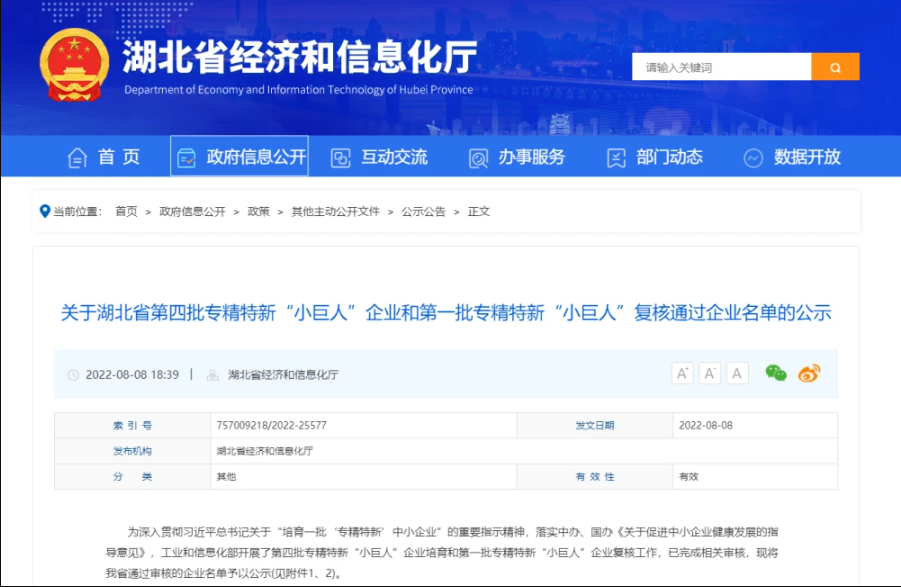The height and width of the screenshot is (587, 901).
Task: Open 其他主动公开文件 breadcrumb link
Action: pyautogui.click(x=335, y=212)
